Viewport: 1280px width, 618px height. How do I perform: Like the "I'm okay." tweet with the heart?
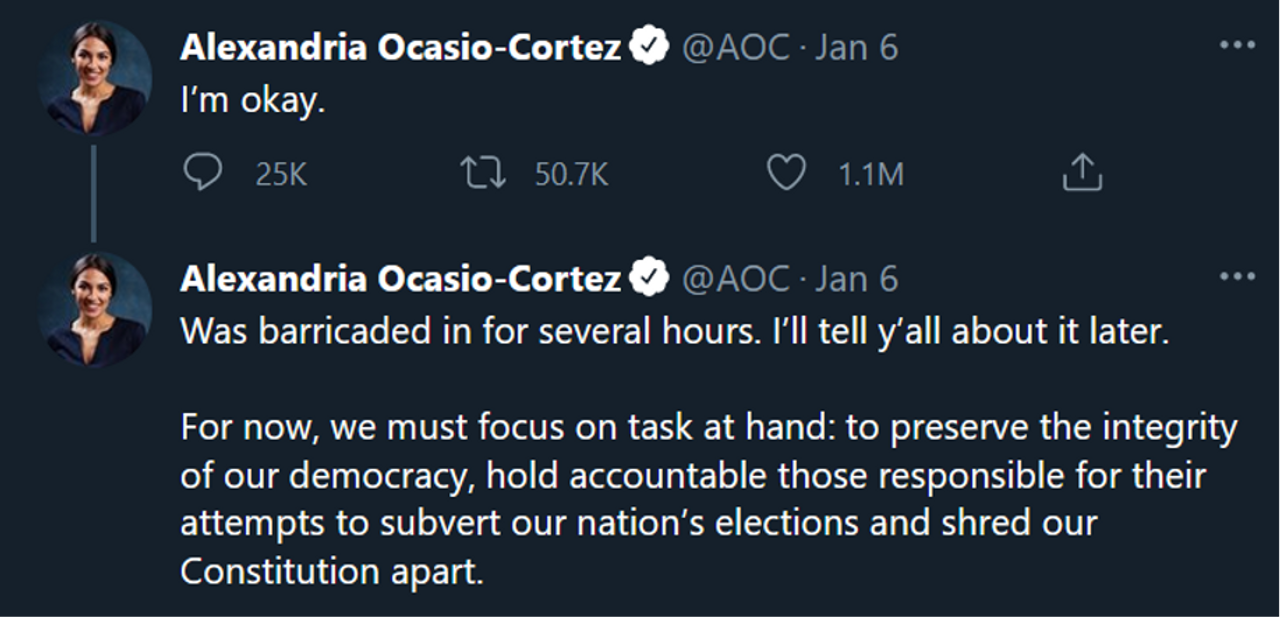(786, 175)
